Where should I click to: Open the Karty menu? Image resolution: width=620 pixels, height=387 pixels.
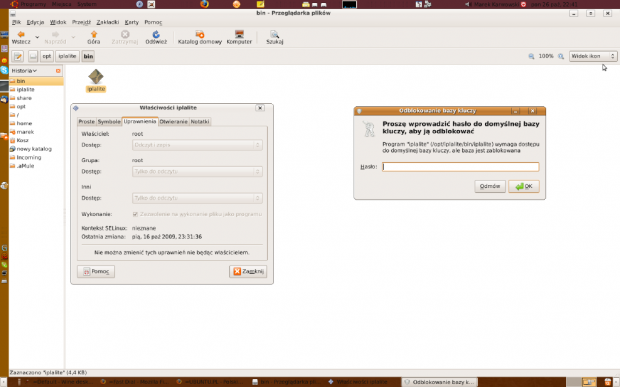[132, 22]
